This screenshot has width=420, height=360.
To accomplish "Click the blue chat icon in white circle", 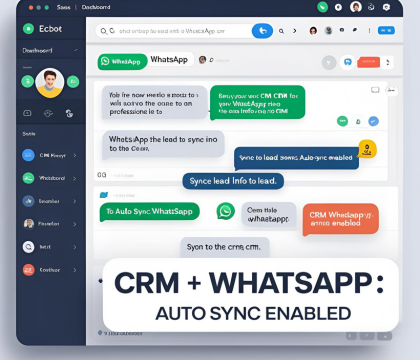I will tap(347, 62).
